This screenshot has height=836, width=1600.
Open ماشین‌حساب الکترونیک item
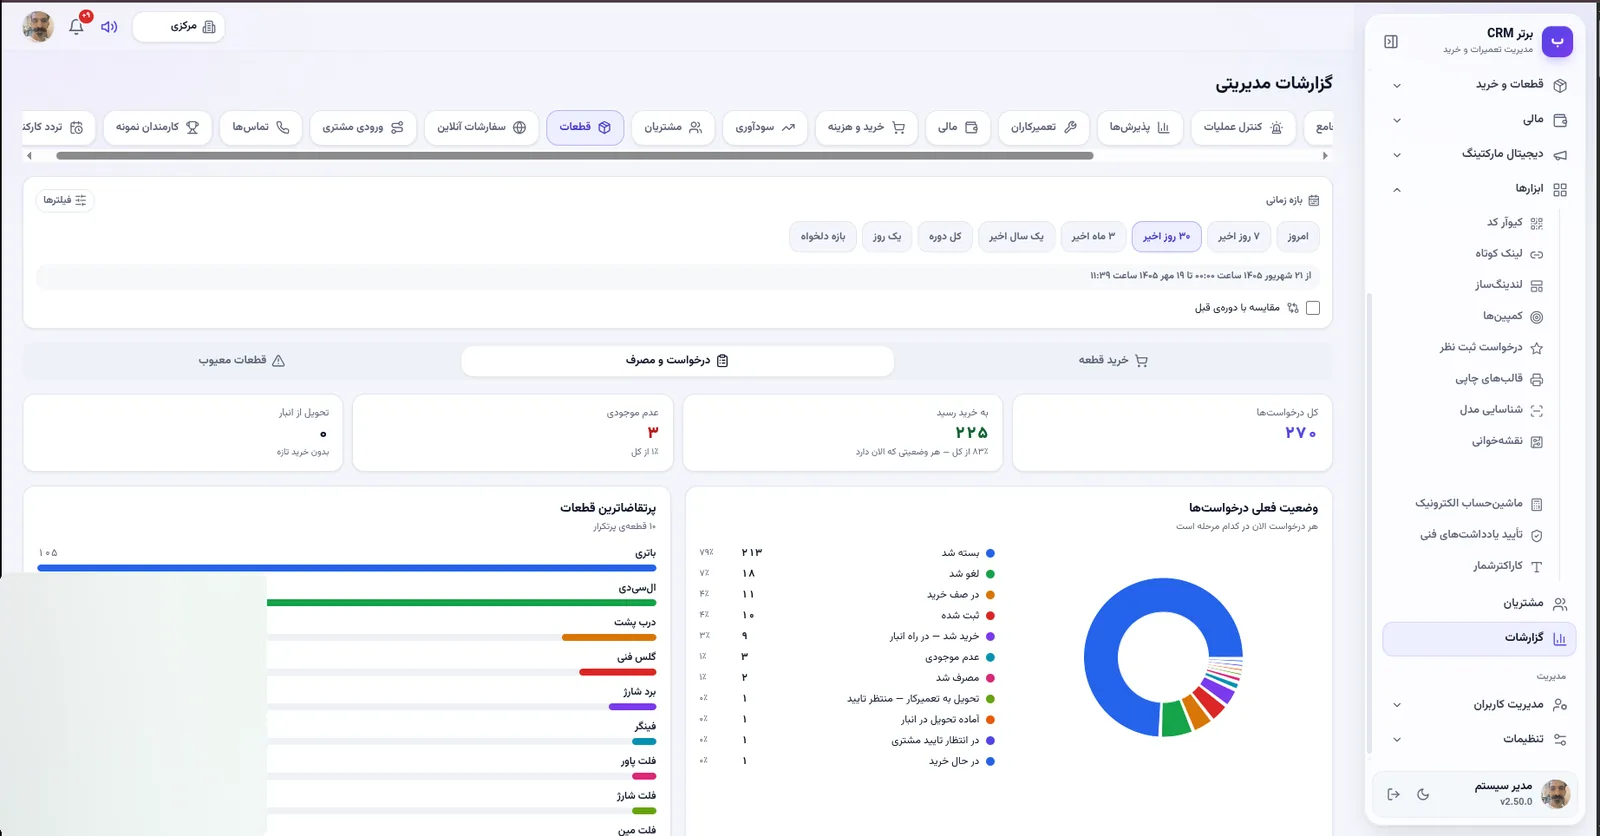(1478, 503)
